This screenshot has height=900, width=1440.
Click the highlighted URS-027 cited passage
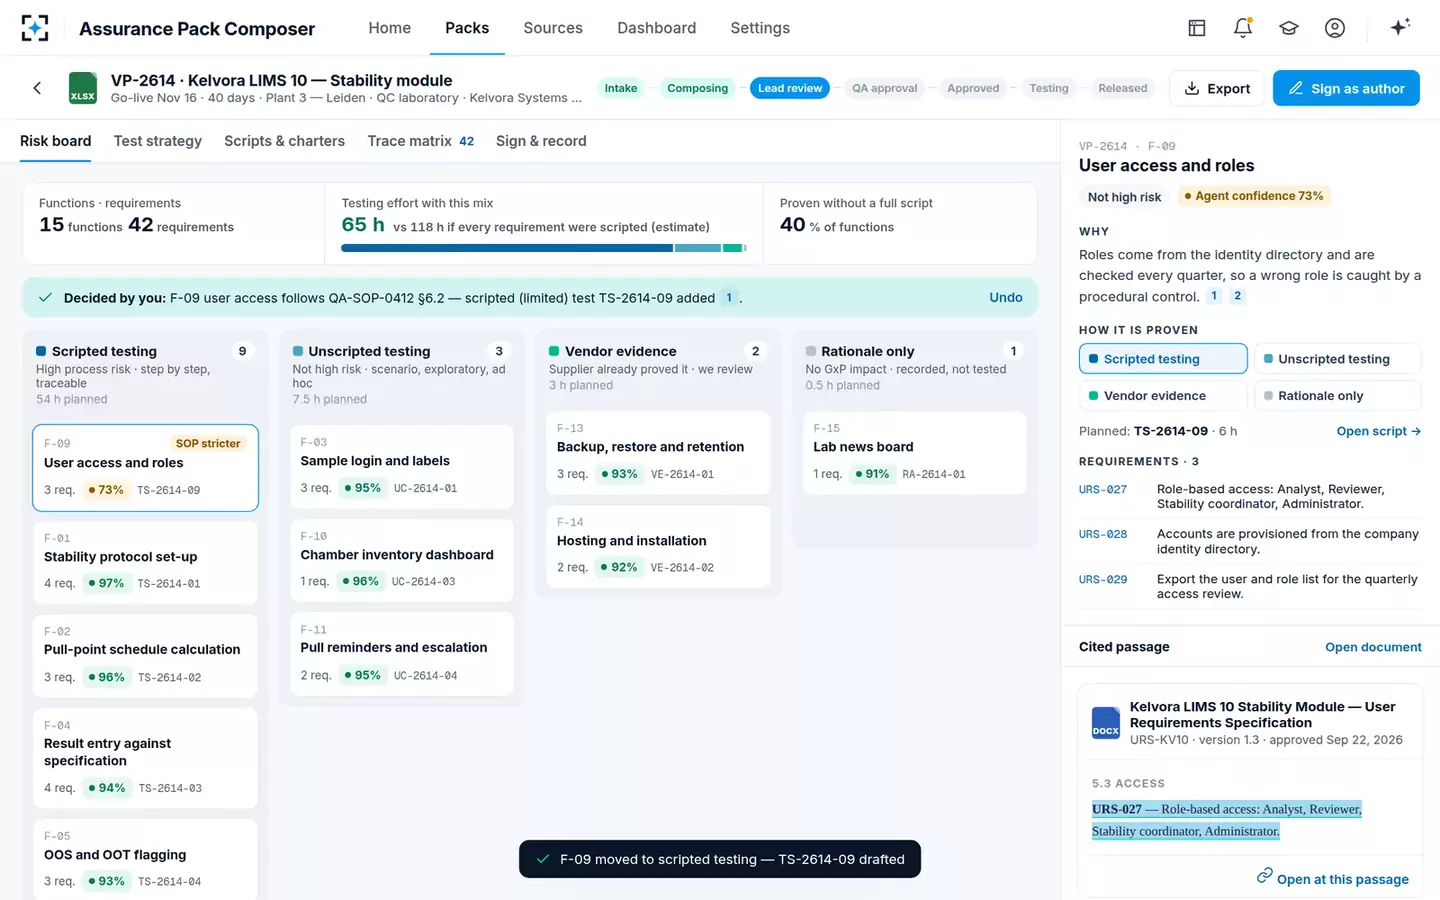(x=1227, y=820)
